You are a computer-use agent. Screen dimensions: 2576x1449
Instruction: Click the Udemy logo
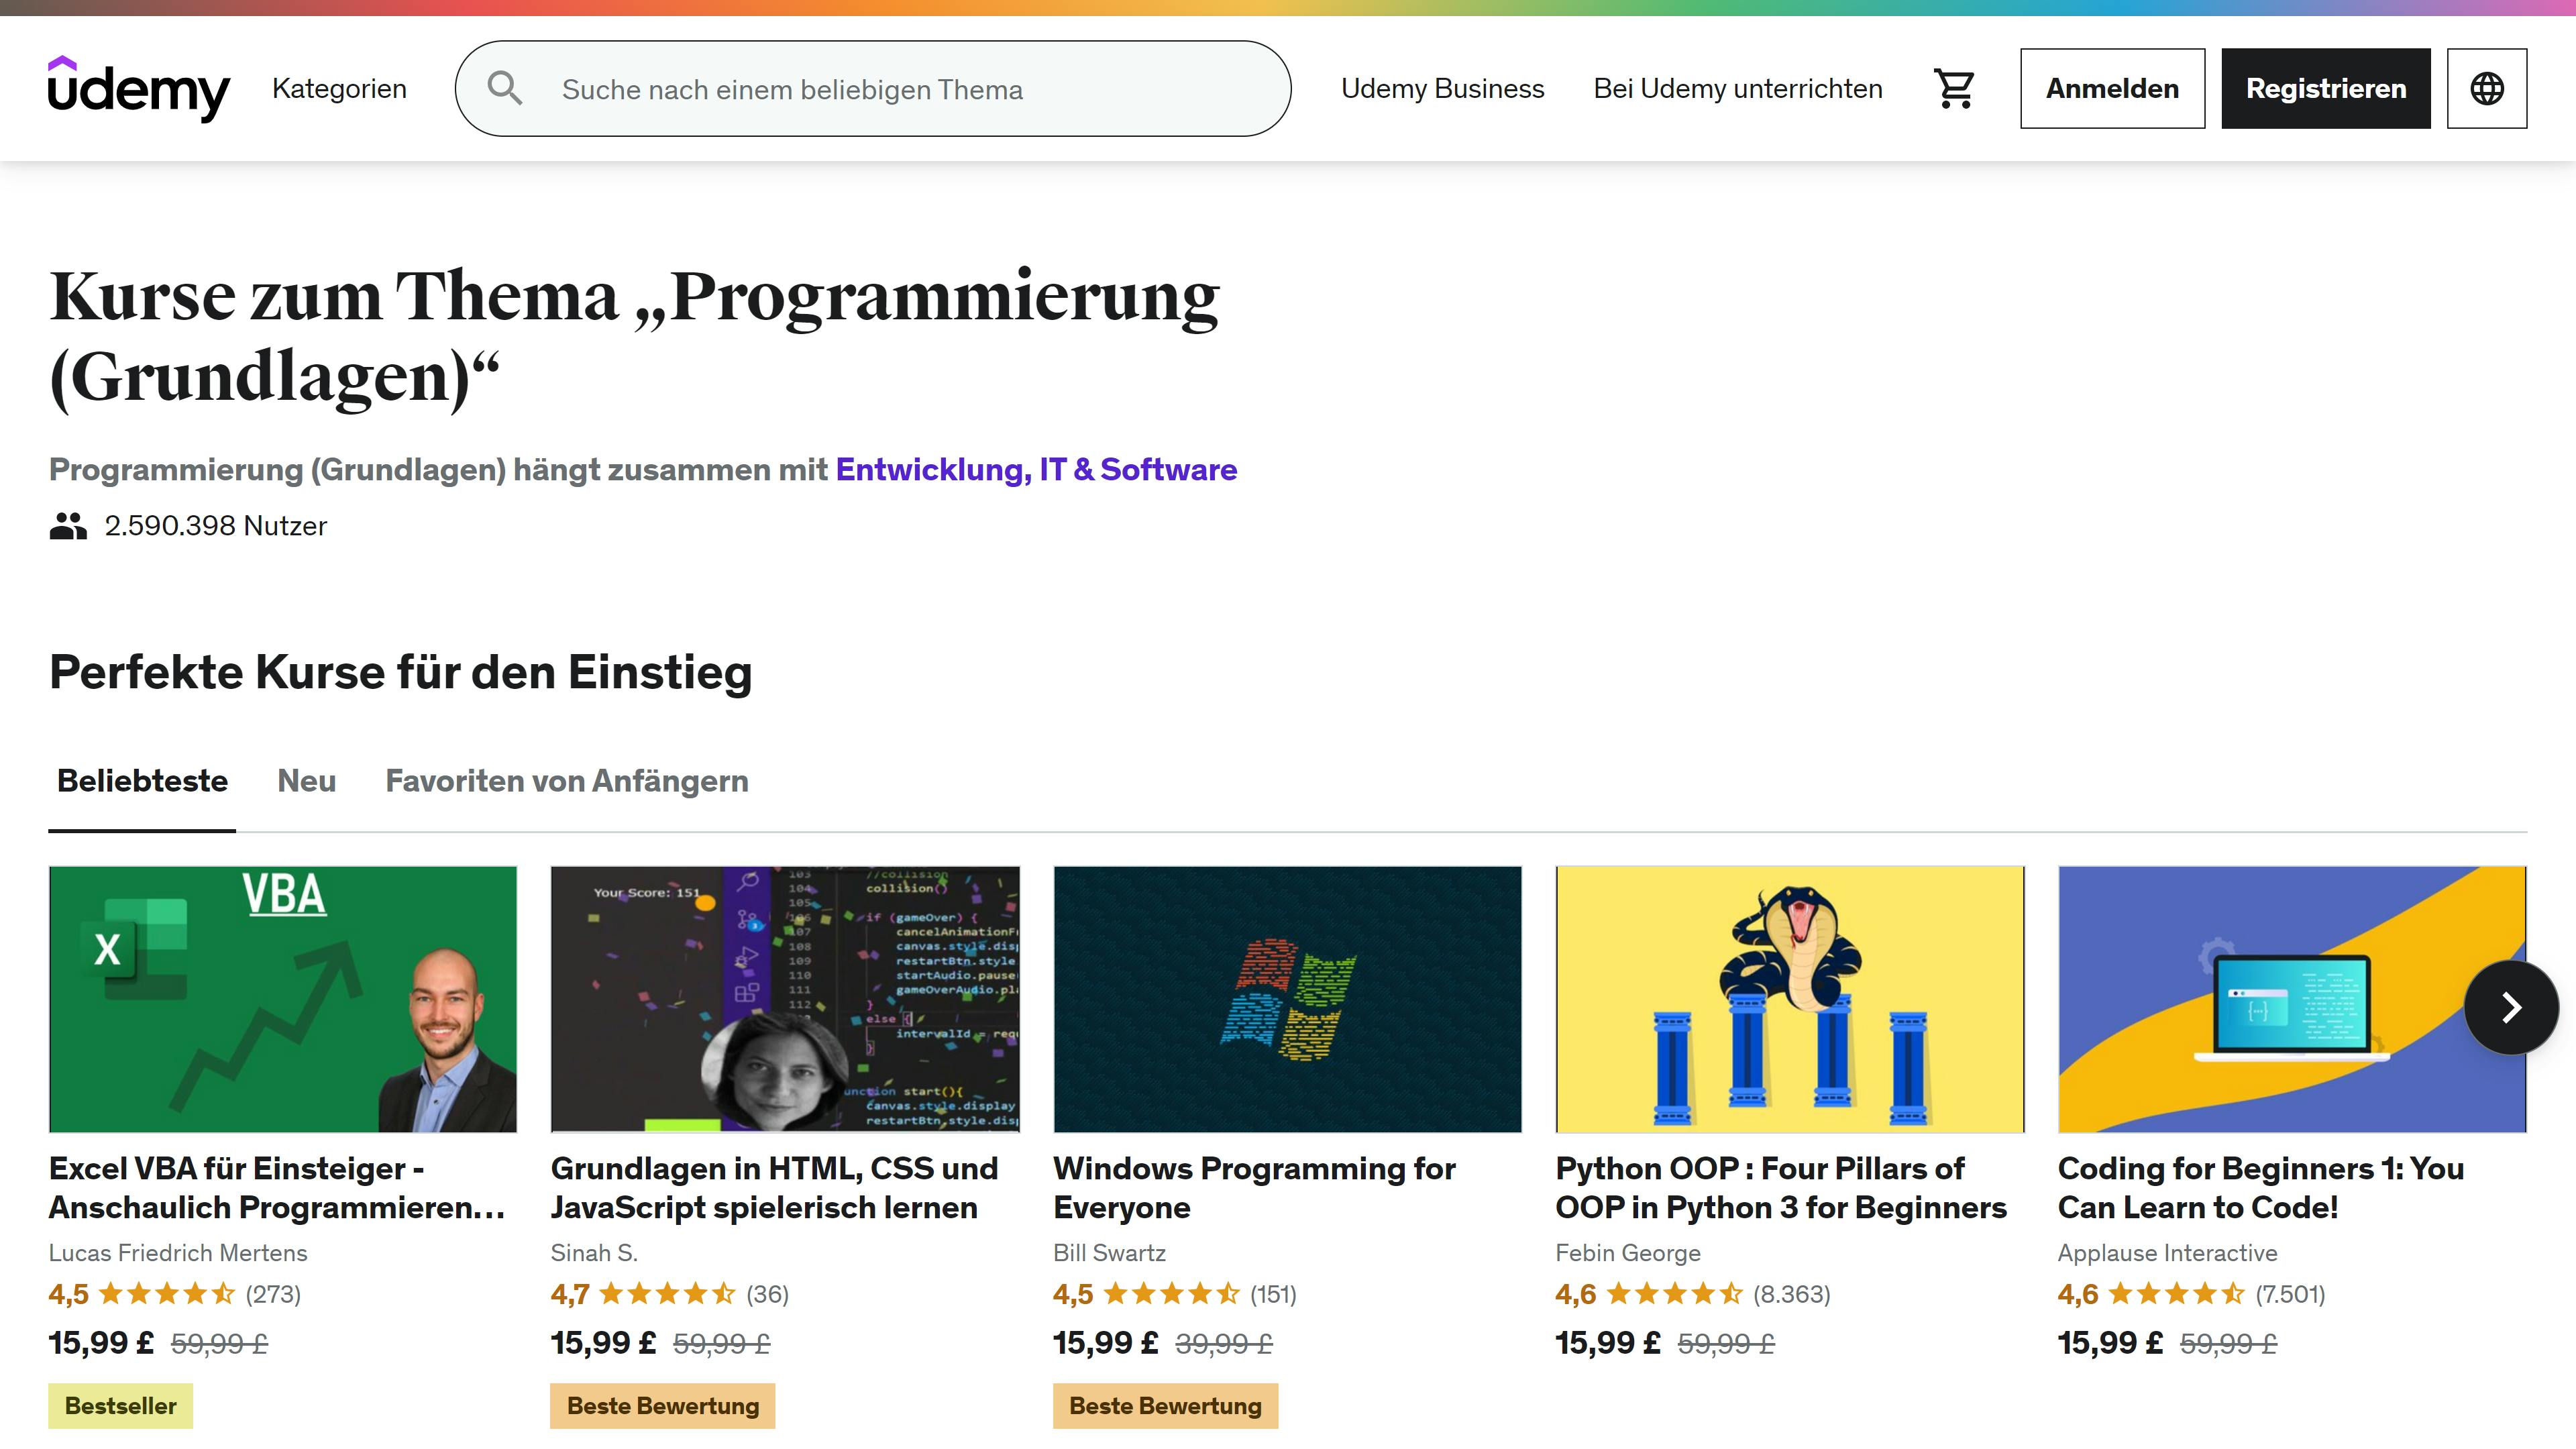pos(139,88)
